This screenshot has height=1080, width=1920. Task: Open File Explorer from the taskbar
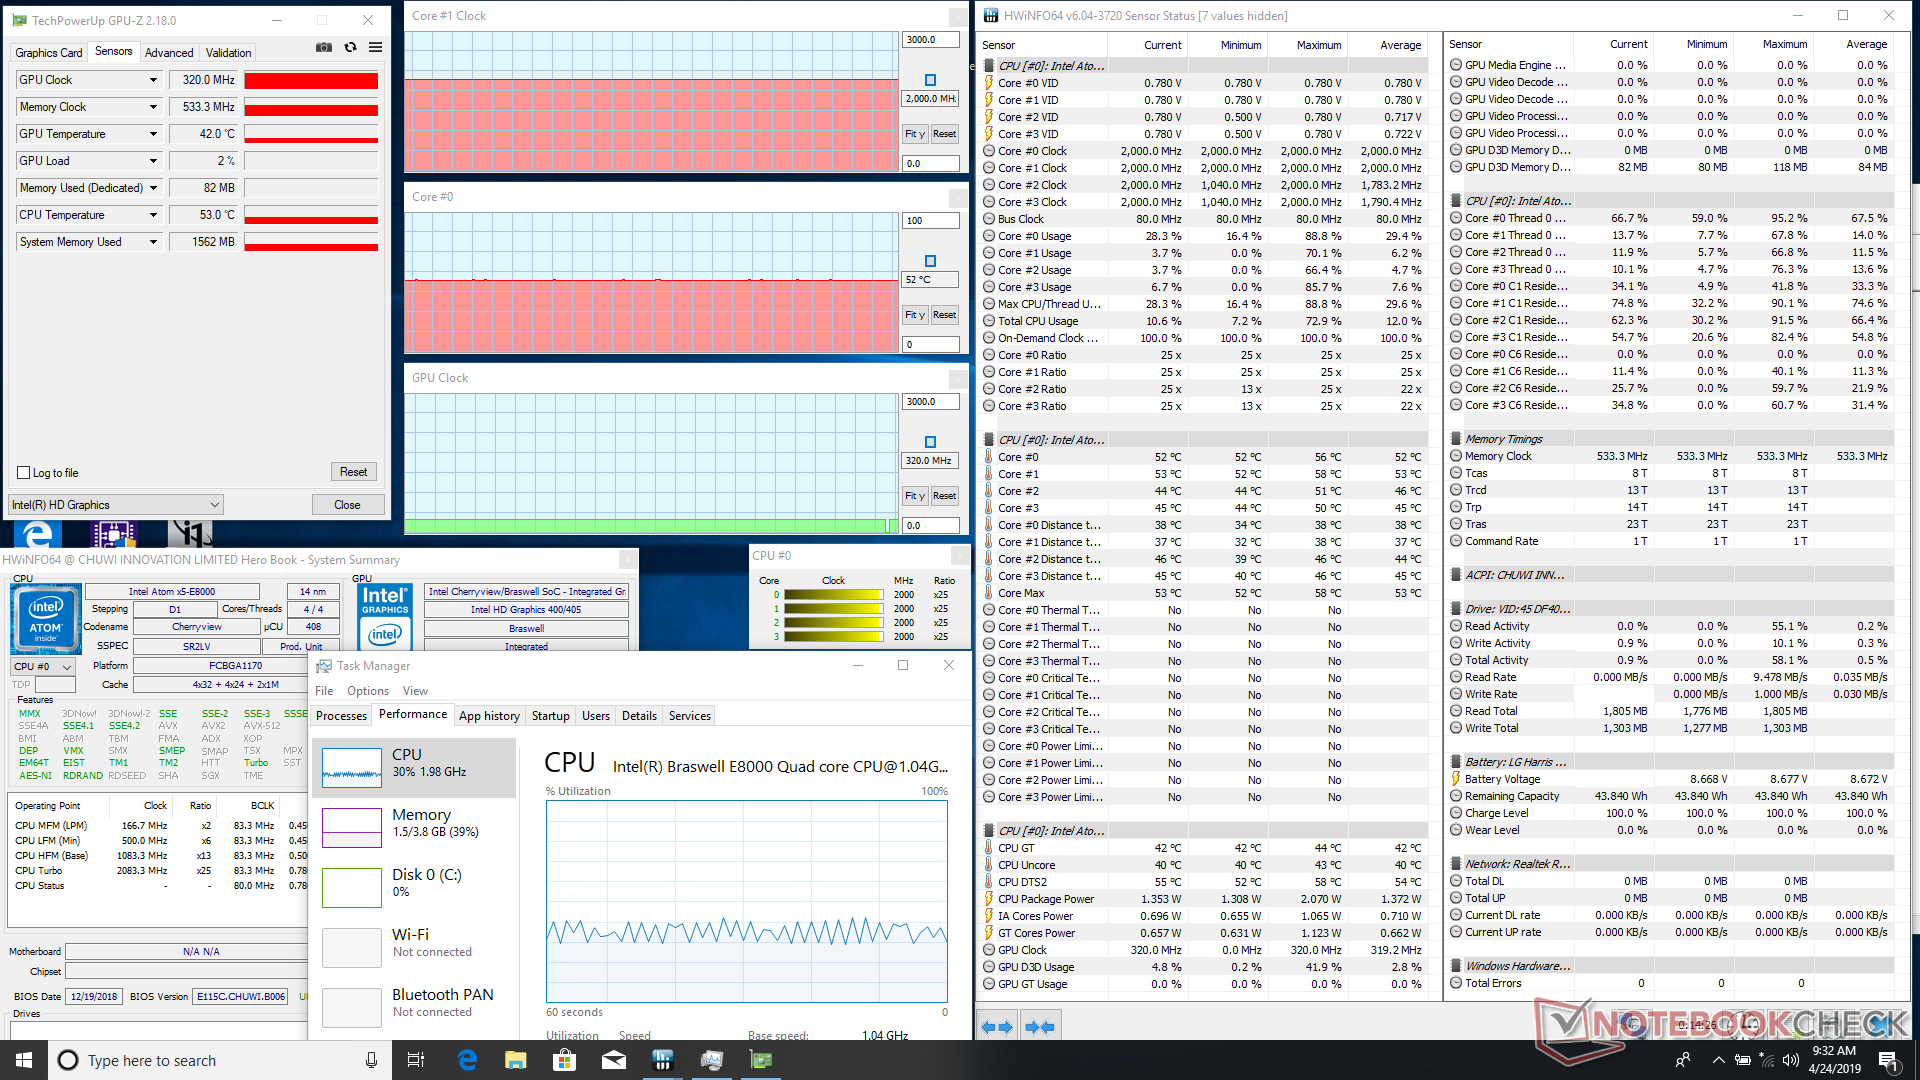tap(515, 1060)
